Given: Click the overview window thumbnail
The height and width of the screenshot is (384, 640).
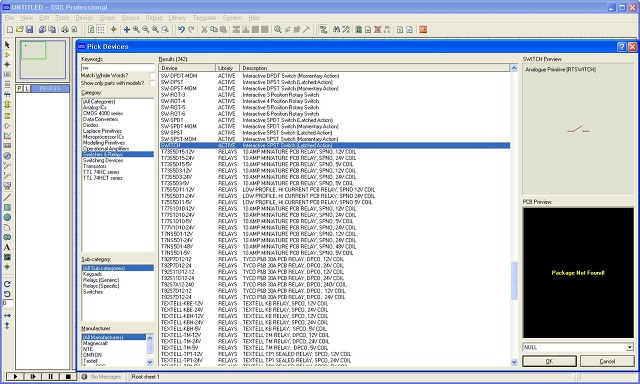Looking at the screenshot, I should point(42,59).
